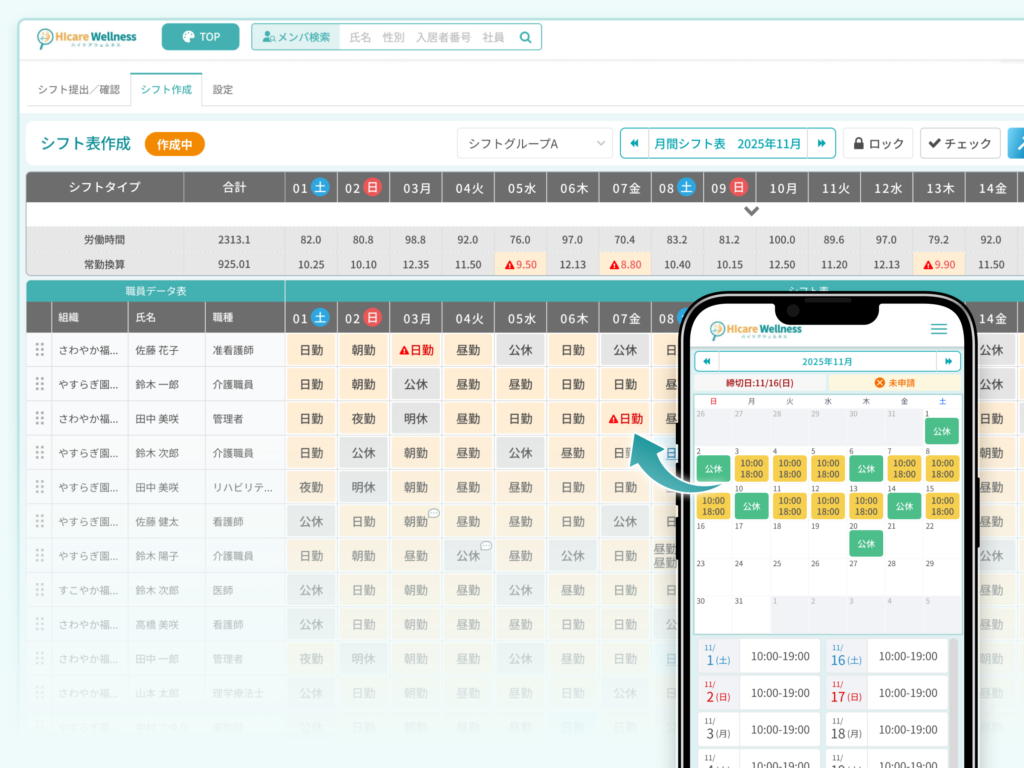Click the orange 作成中 status badge
The width and height of the screenshot is (1024, 768).
174,144
